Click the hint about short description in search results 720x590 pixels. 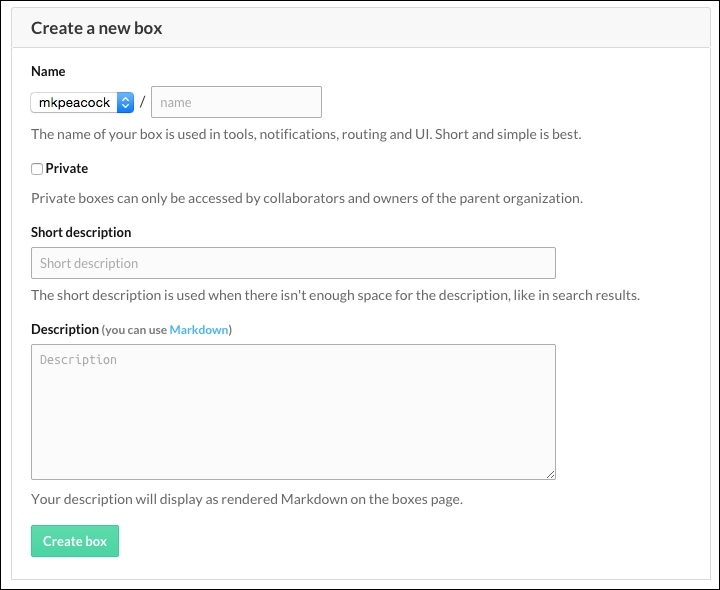pos(335,295)
